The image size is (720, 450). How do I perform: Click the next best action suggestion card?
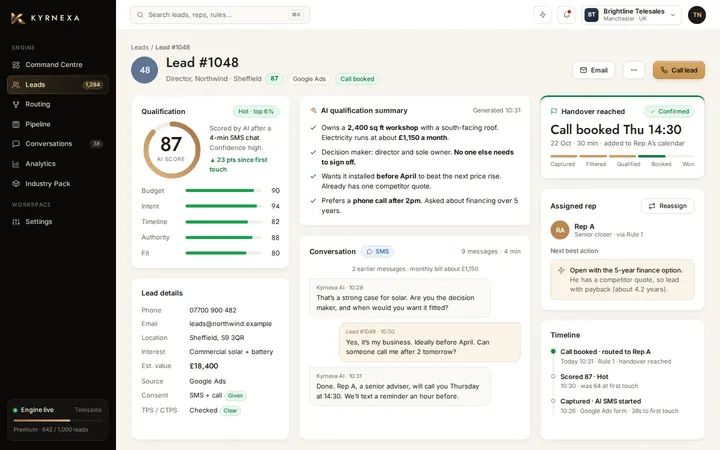tap(622, 280)
